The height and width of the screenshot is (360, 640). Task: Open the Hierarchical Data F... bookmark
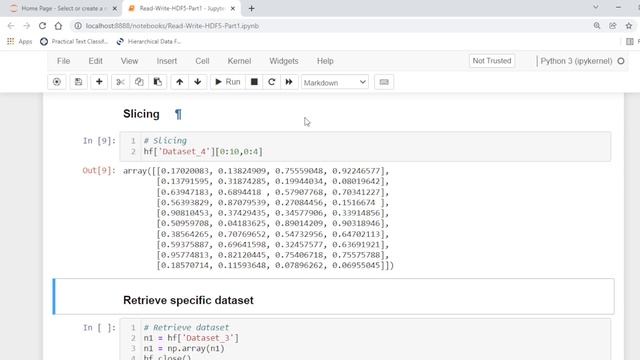click(x=149, y=41)
